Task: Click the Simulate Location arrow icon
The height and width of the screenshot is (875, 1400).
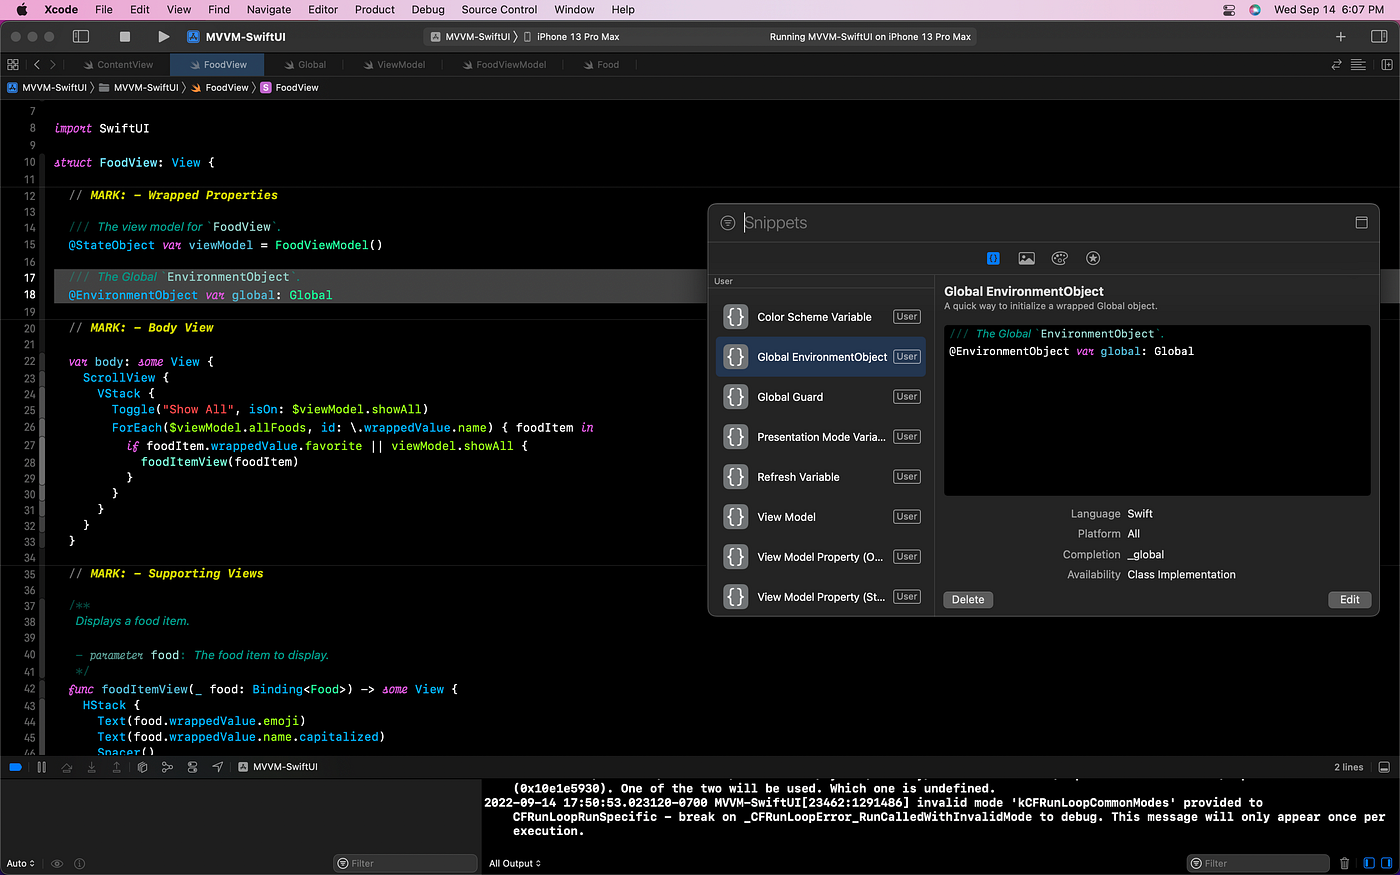Action: (x=217, y=767)
